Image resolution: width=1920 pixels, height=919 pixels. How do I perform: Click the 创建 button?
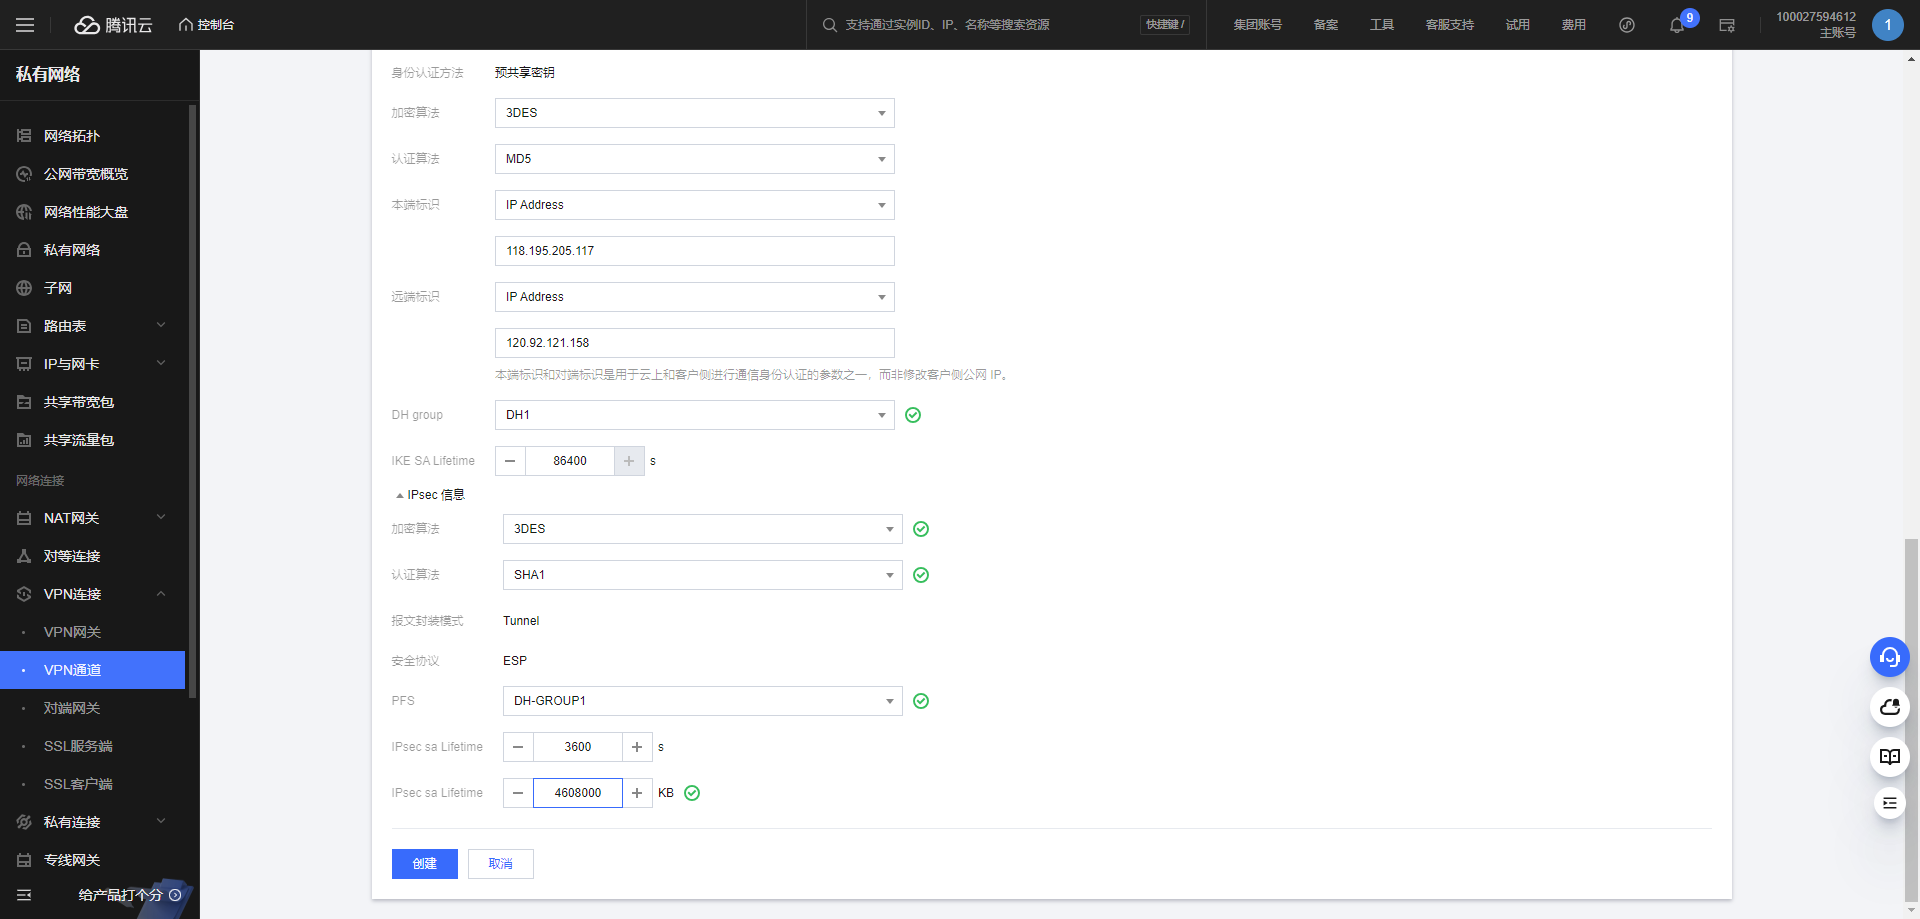tap(424, 864)
